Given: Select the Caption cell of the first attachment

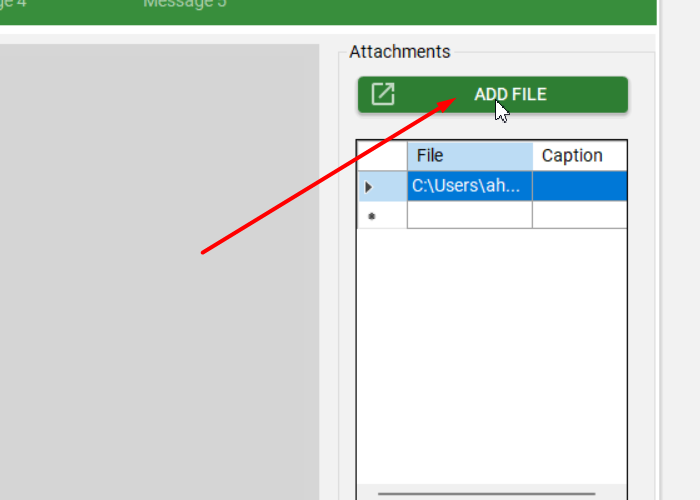Looking at the screenshot, I should [x=579, y=186].
